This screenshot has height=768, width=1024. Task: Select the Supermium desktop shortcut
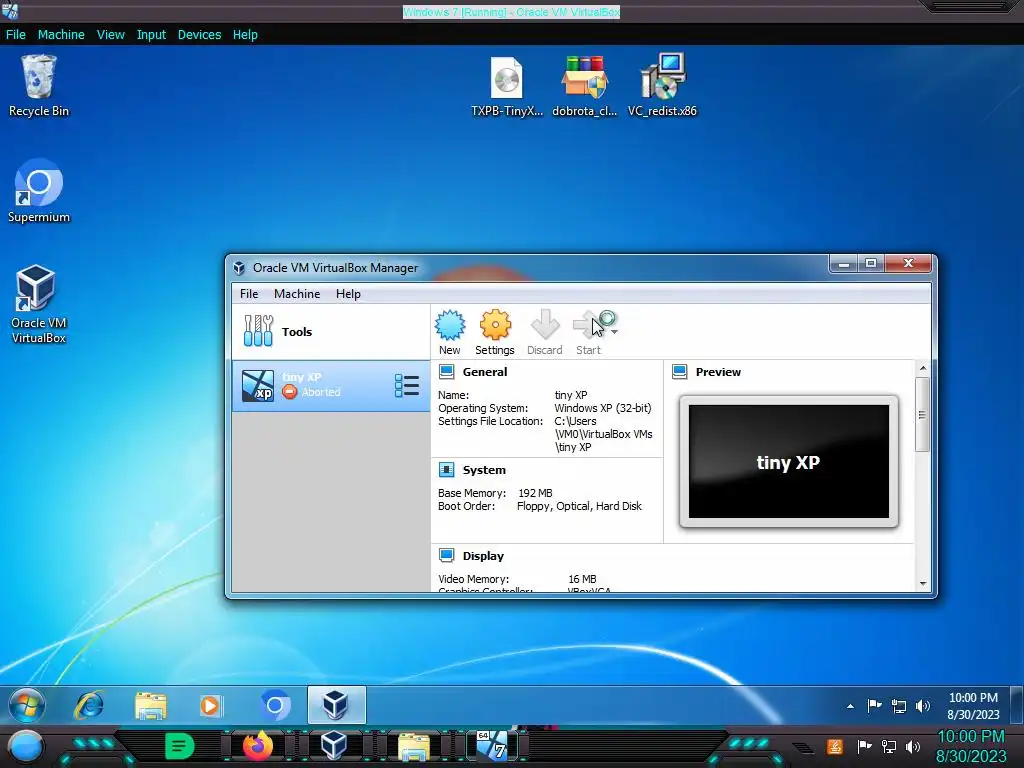tap(39, 191)
